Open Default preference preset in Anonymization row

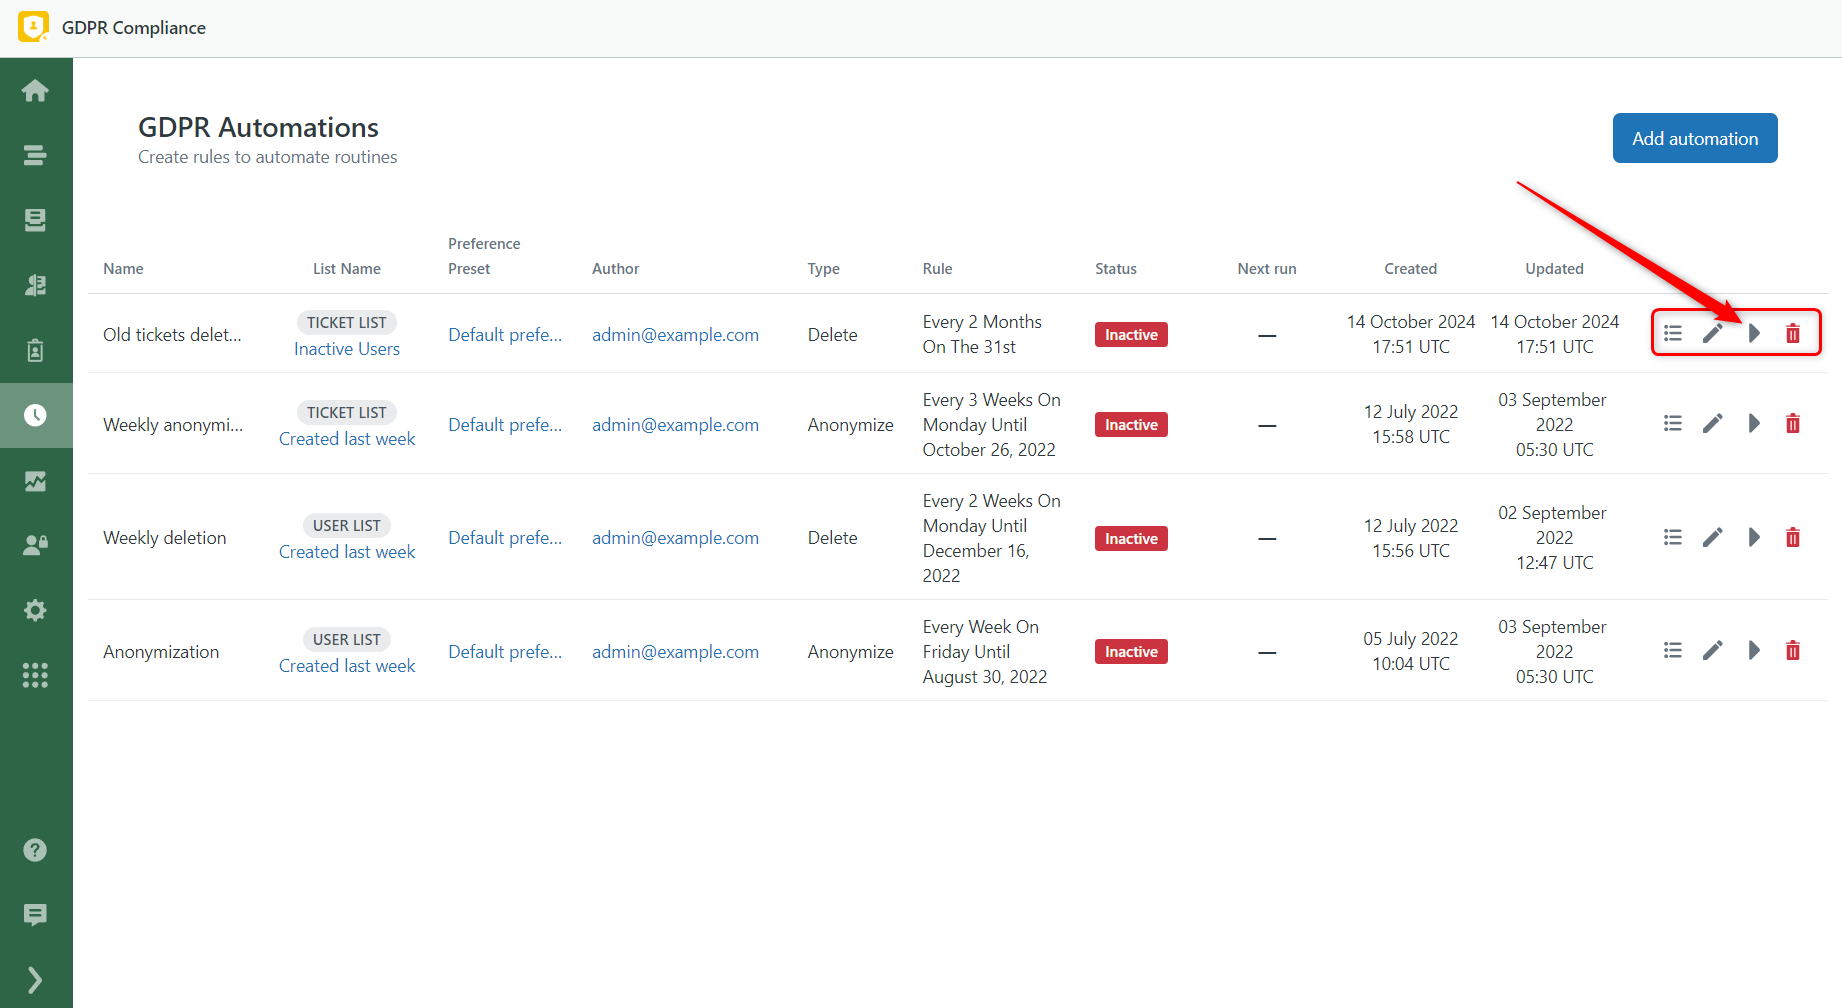505,652
